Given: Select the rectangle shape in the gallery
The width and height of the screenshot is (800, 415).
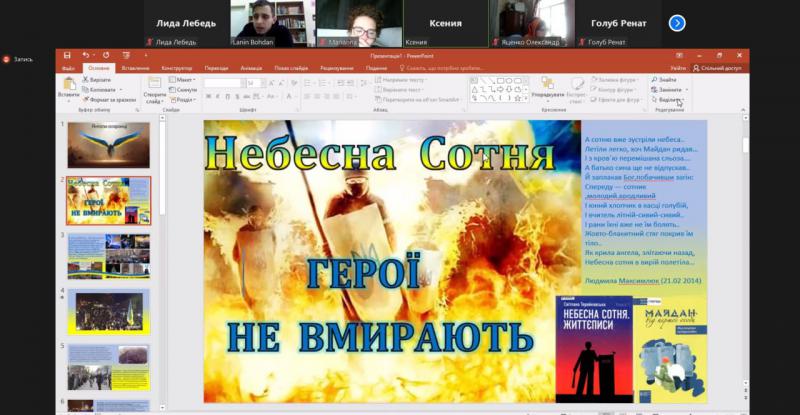Looking at the screenshot, I should click(x=501, y=81).
